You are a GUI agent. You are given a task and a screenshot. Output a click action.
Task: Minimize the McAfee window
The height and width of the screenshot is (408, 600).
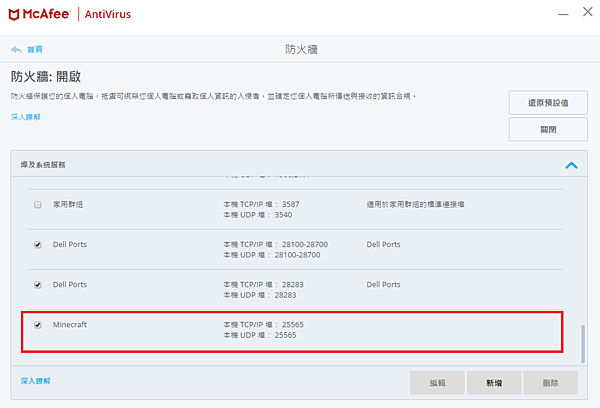[563, 15]
